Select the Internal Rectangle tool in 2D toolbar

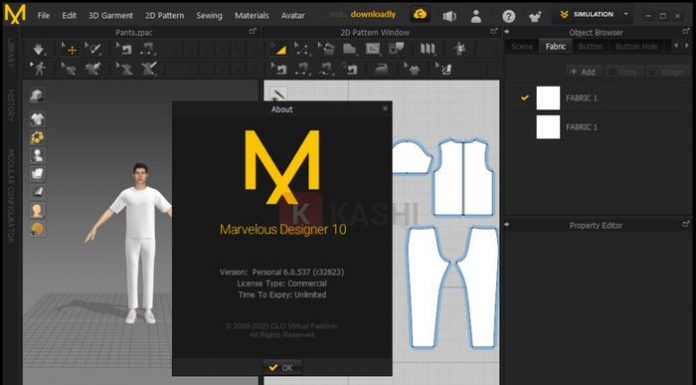coord(372,49)
